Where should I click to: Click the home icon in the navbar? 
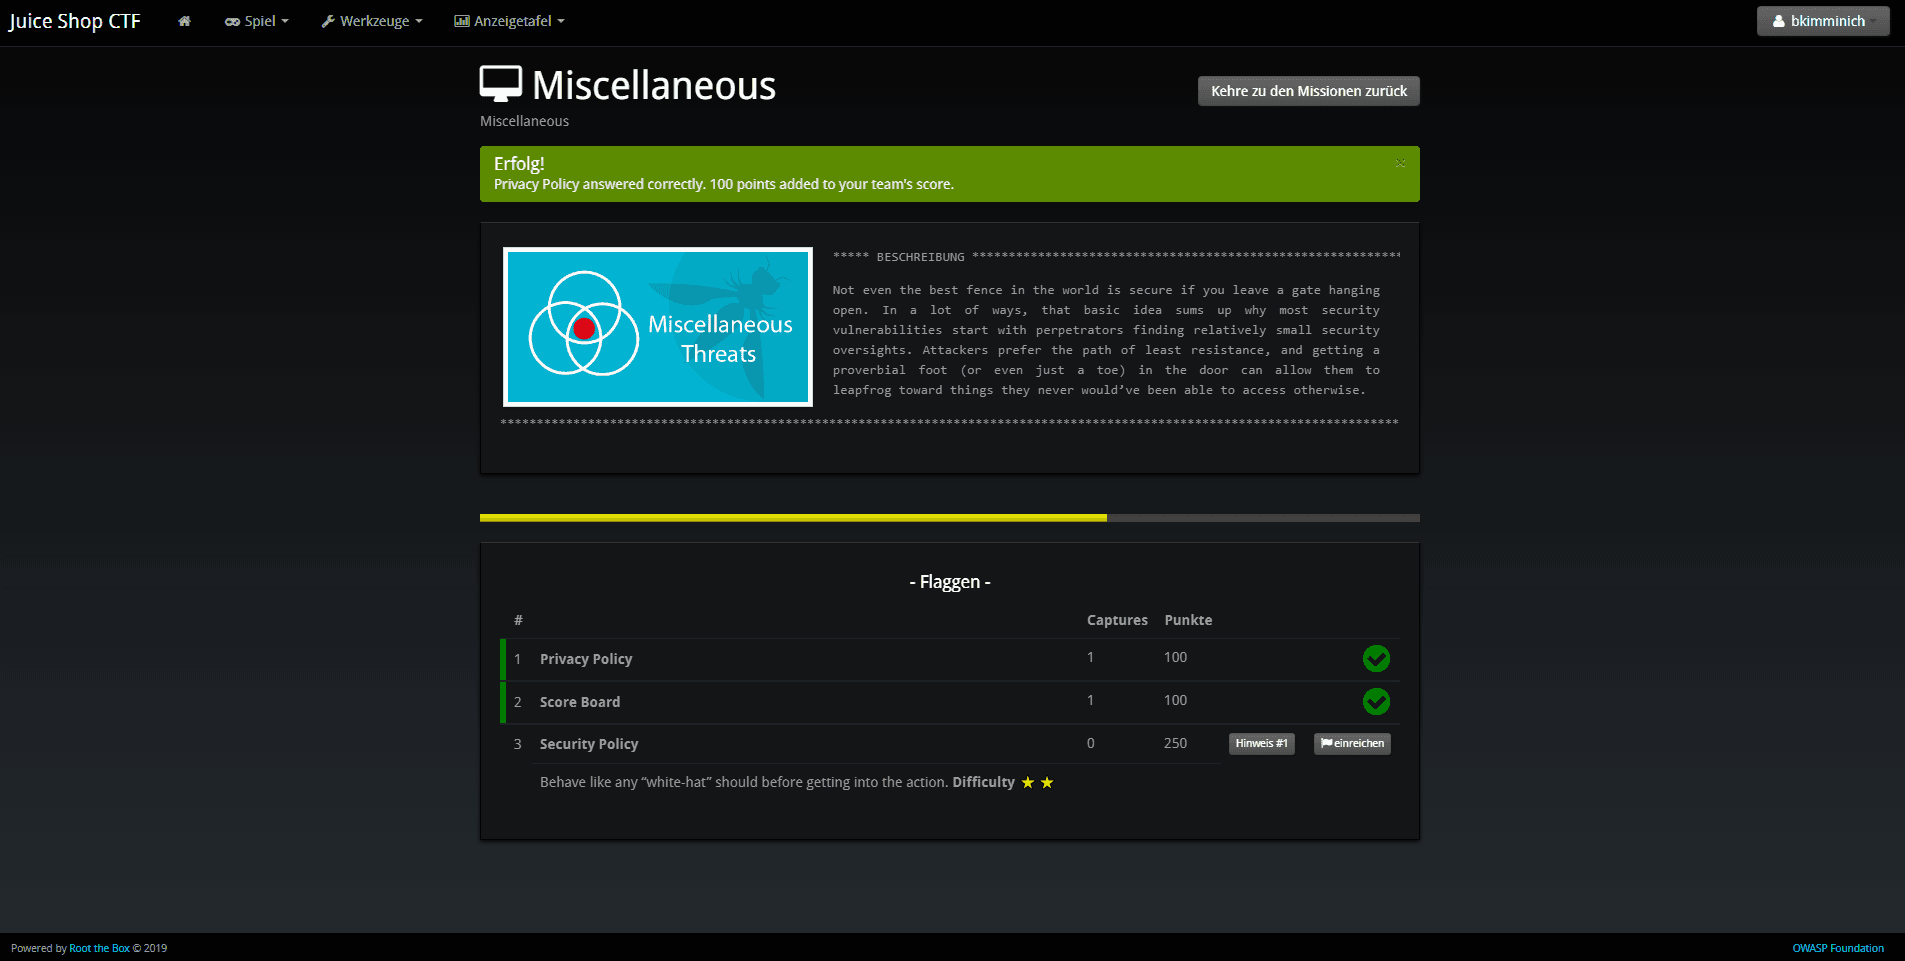click(184, 21)
